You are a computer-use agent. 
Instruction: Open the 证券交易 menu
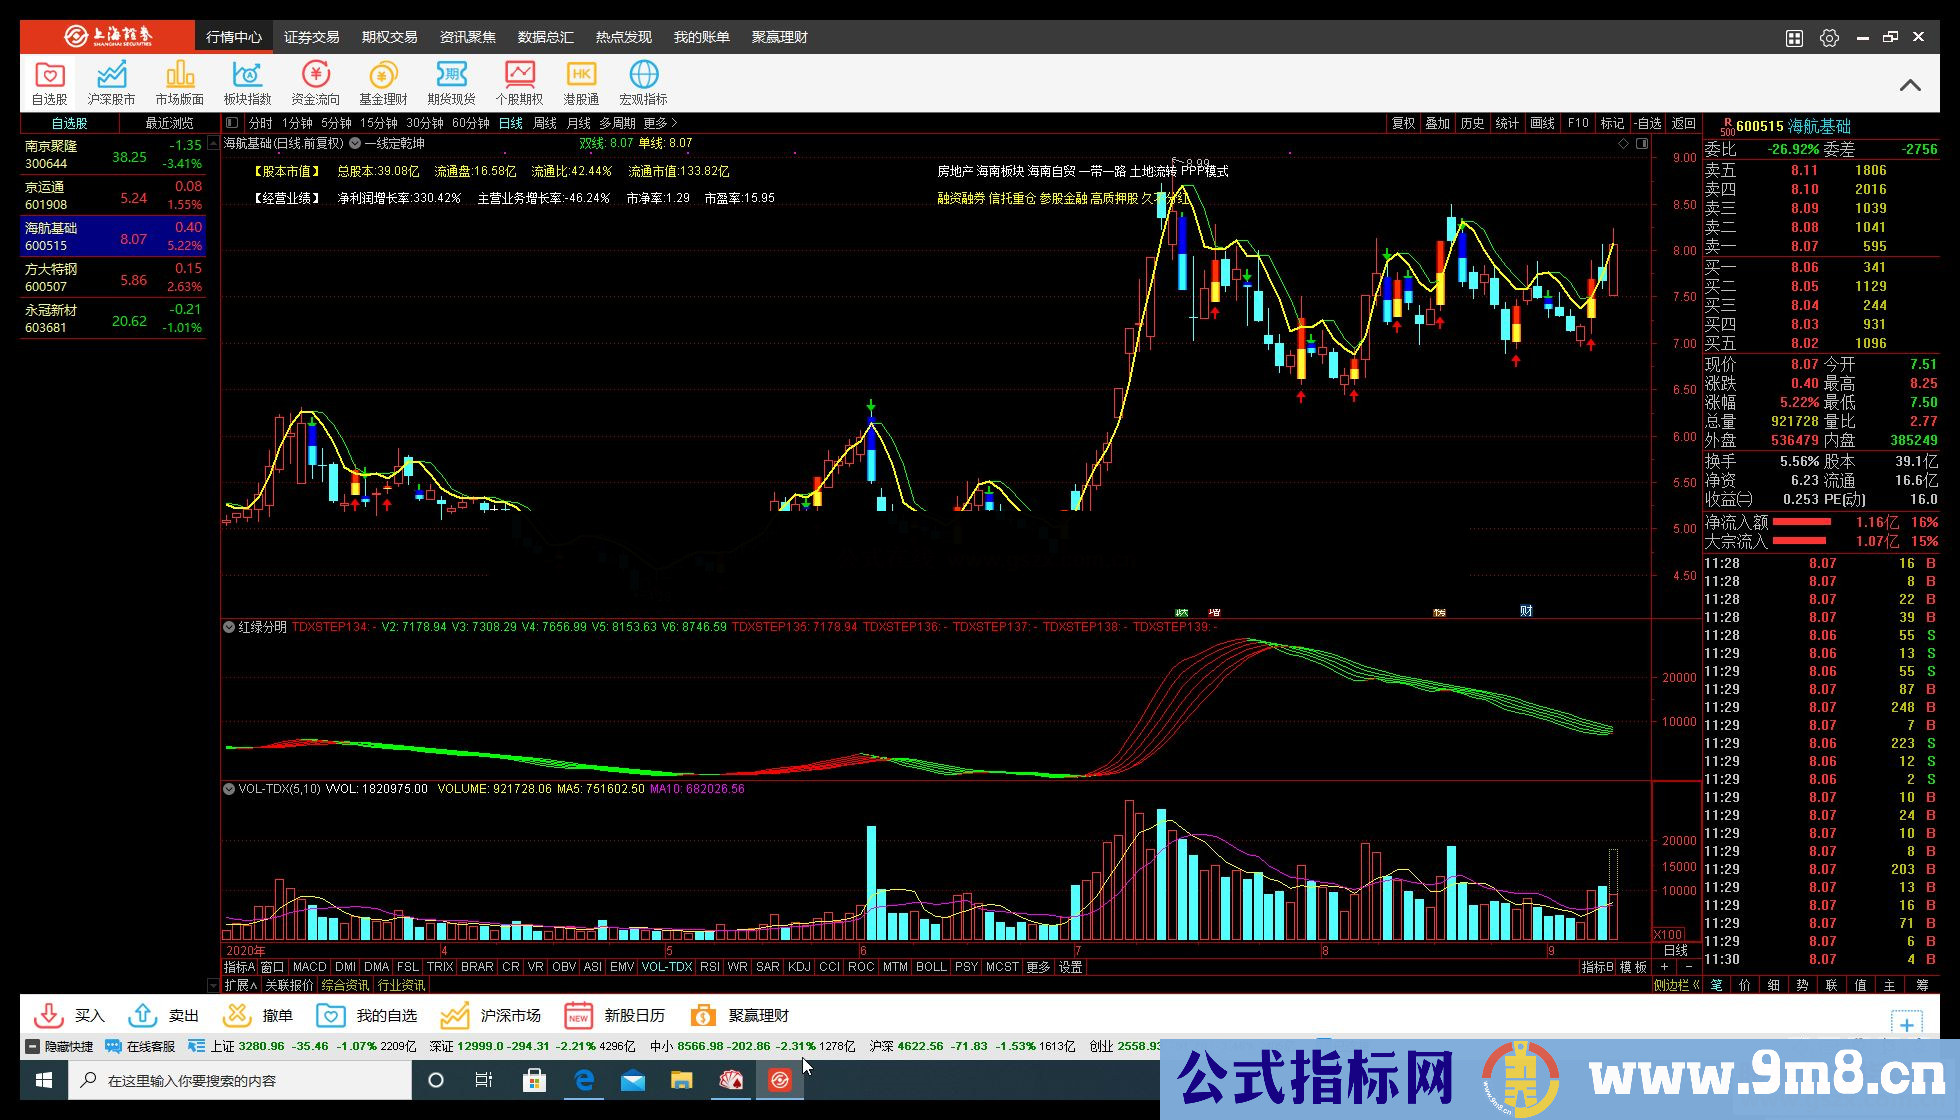pyautogui.click(x=311, y=37)
